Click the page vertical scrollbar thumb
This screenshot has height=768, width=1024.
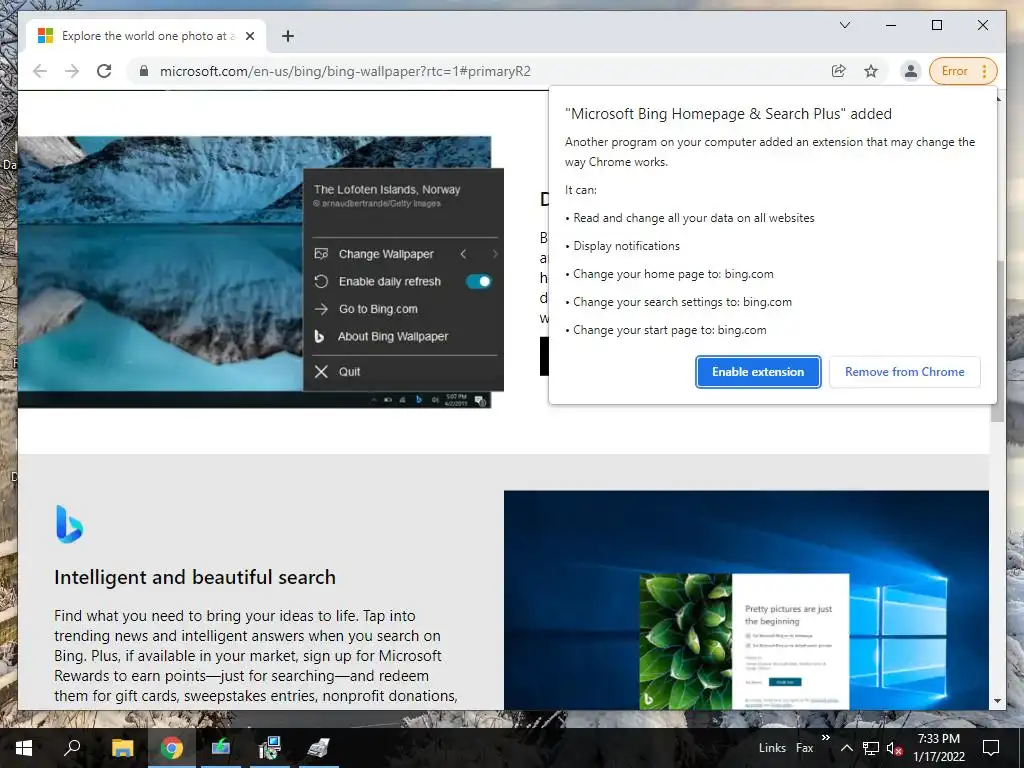pyautogui.click(x=997, y=340)
